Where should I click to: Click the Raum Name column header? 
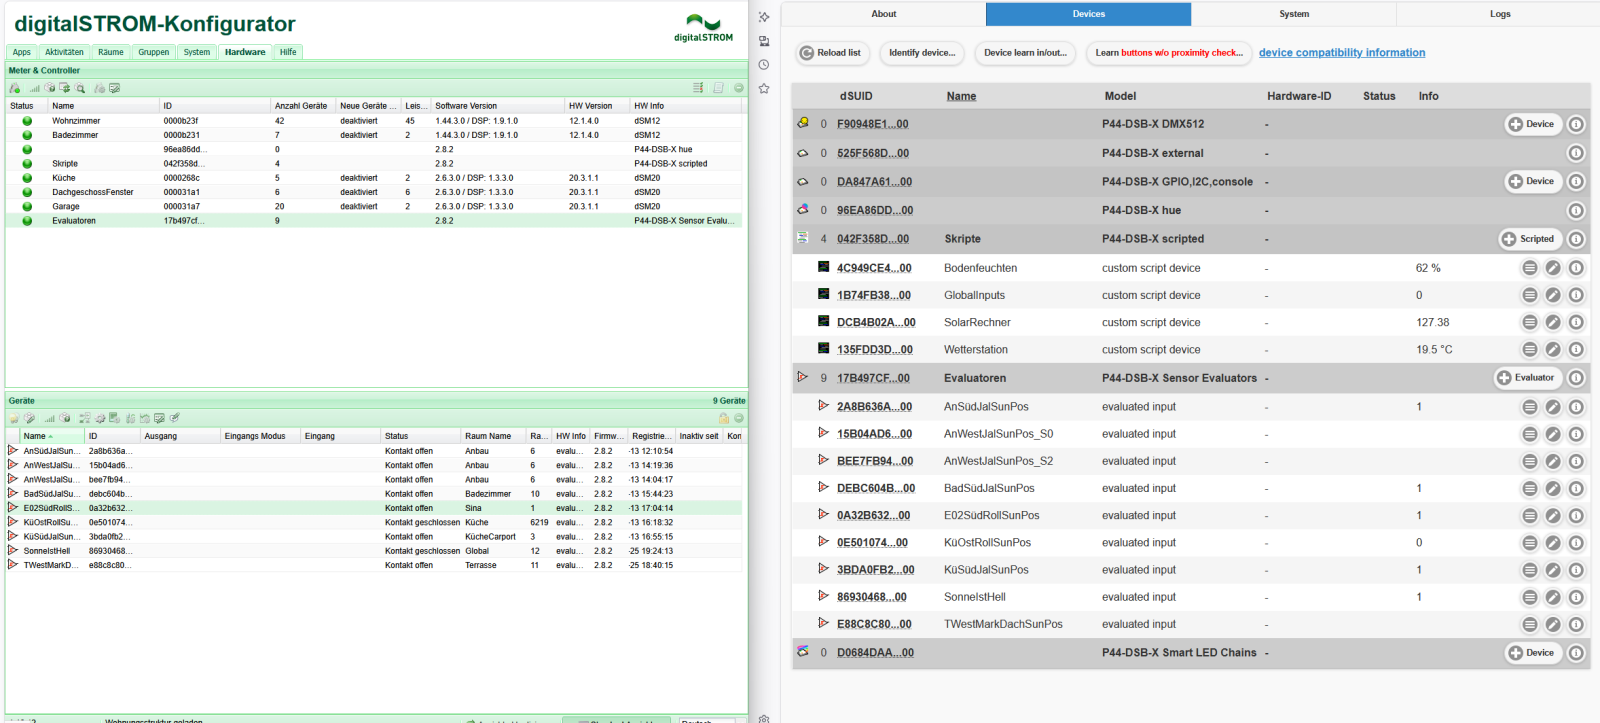pos(494,436)
